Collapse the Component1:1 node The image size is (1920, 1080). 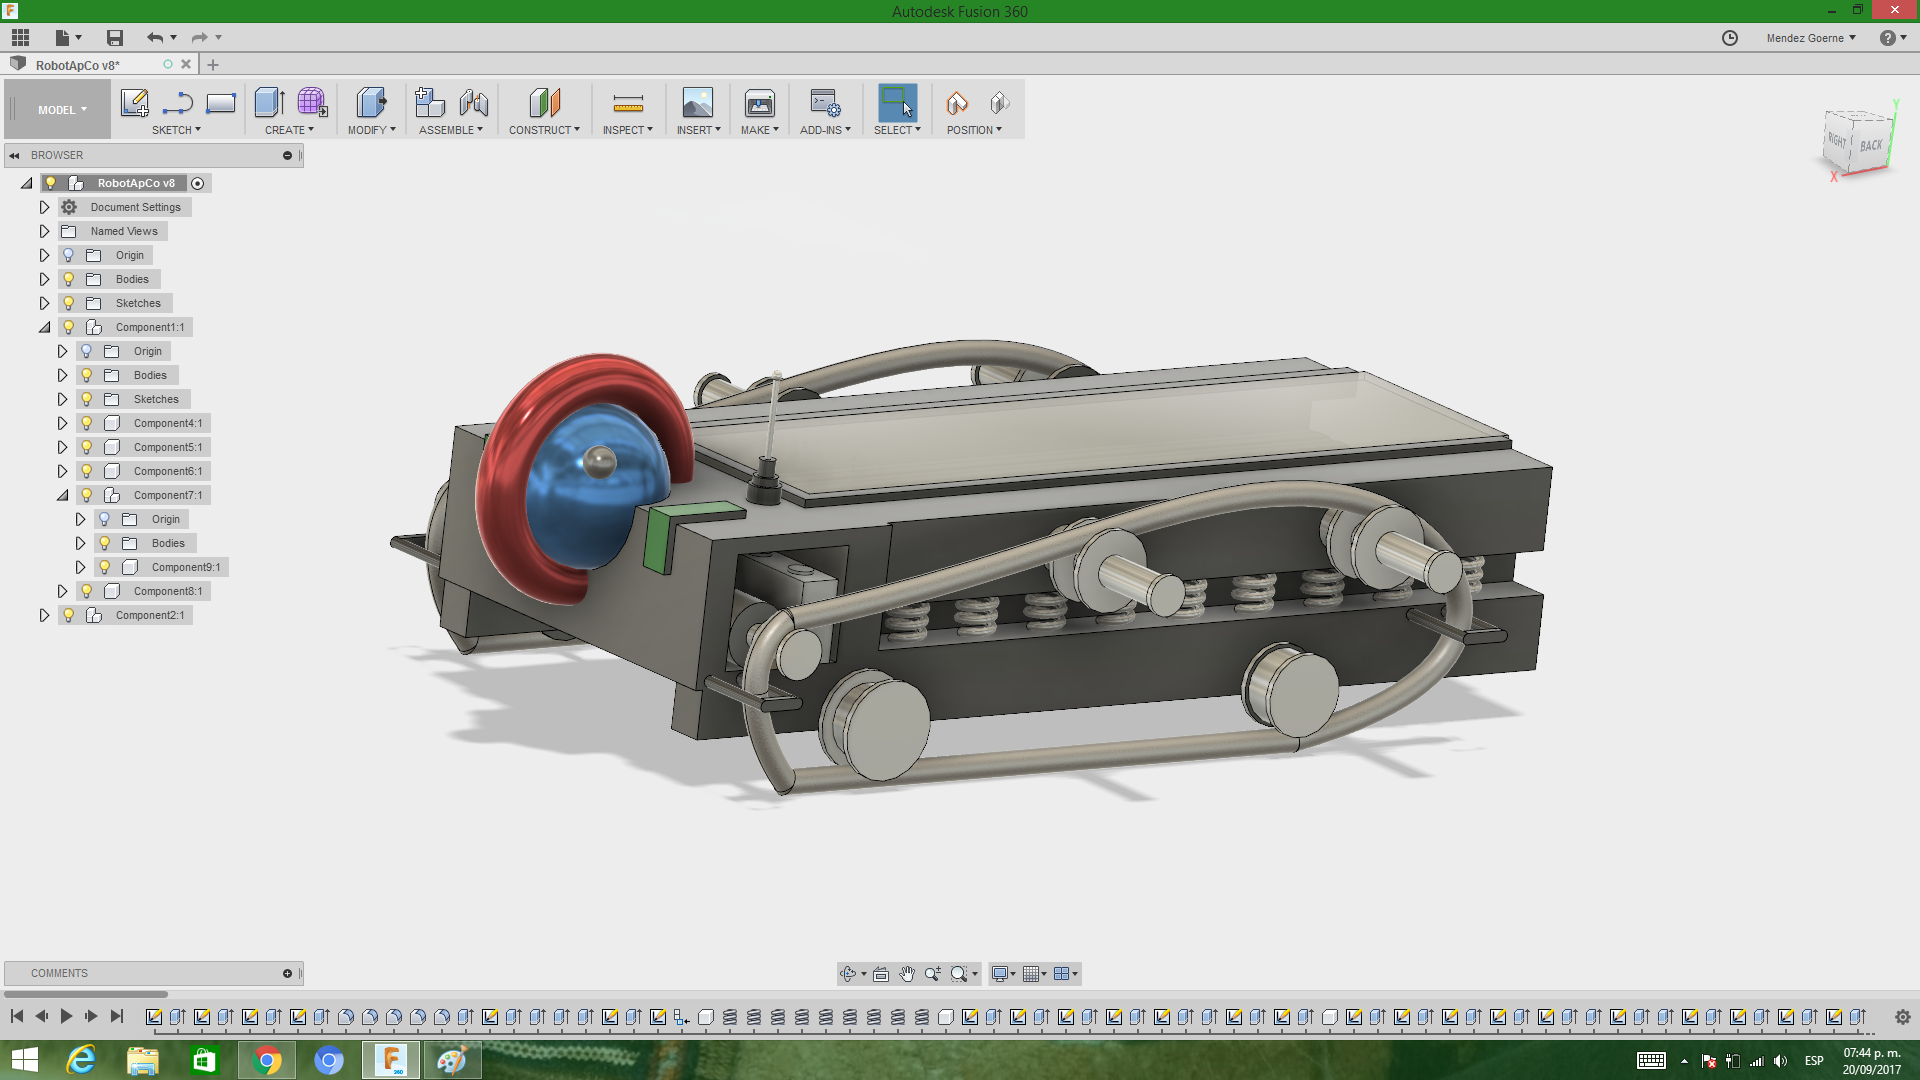[x=44, y=327]
